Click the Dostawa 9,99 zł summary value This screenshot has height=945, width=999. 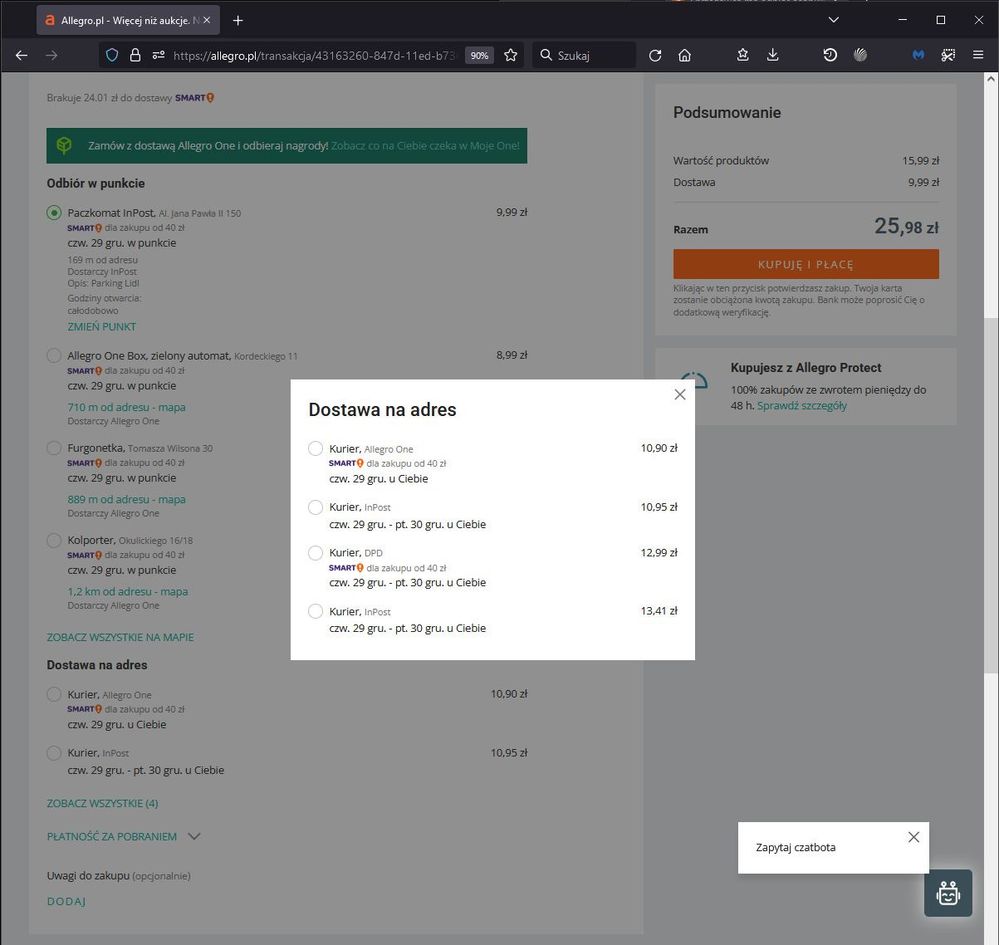point(923,182)
